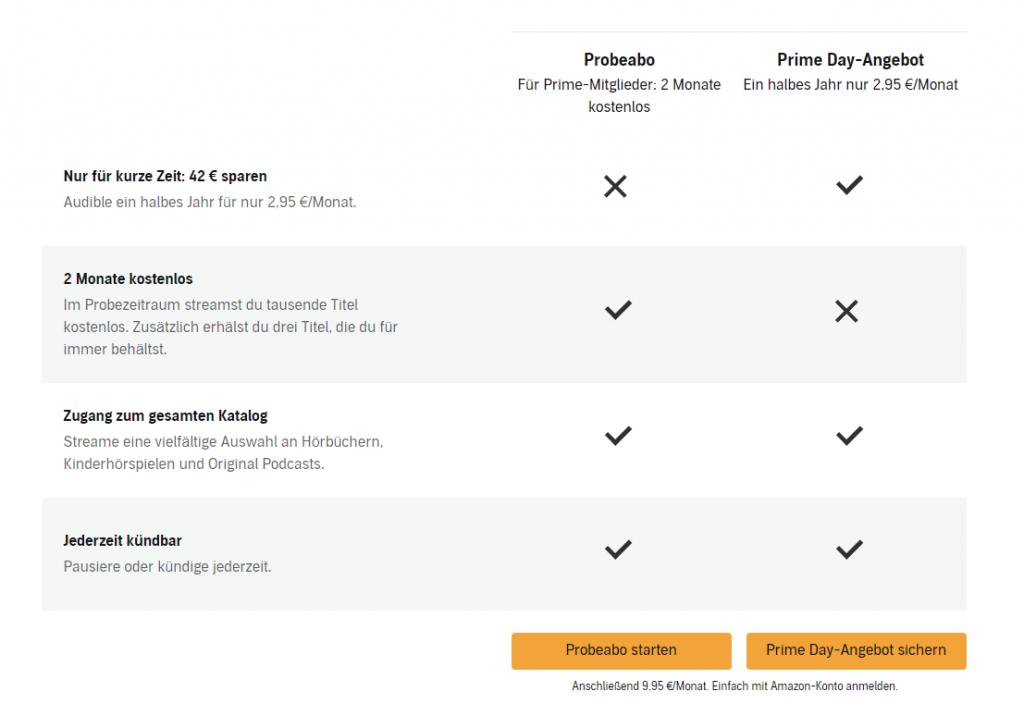Click the 'Pausiere oder kündige jederzeit' description

click(x=167, y=566)
